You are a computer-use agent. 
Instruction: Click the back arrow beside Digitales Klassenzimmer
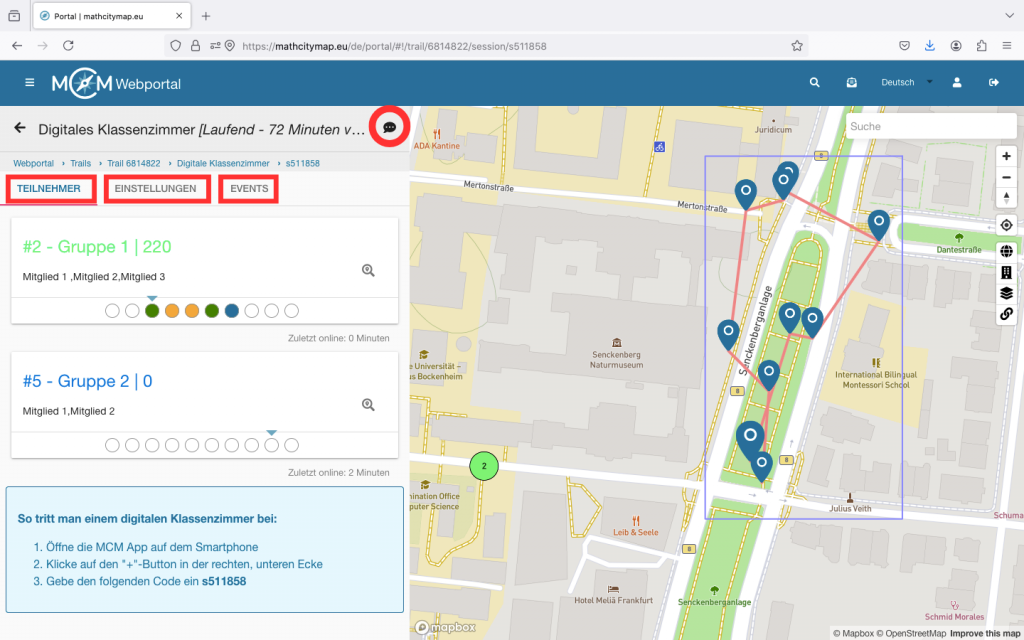[19, 128]
